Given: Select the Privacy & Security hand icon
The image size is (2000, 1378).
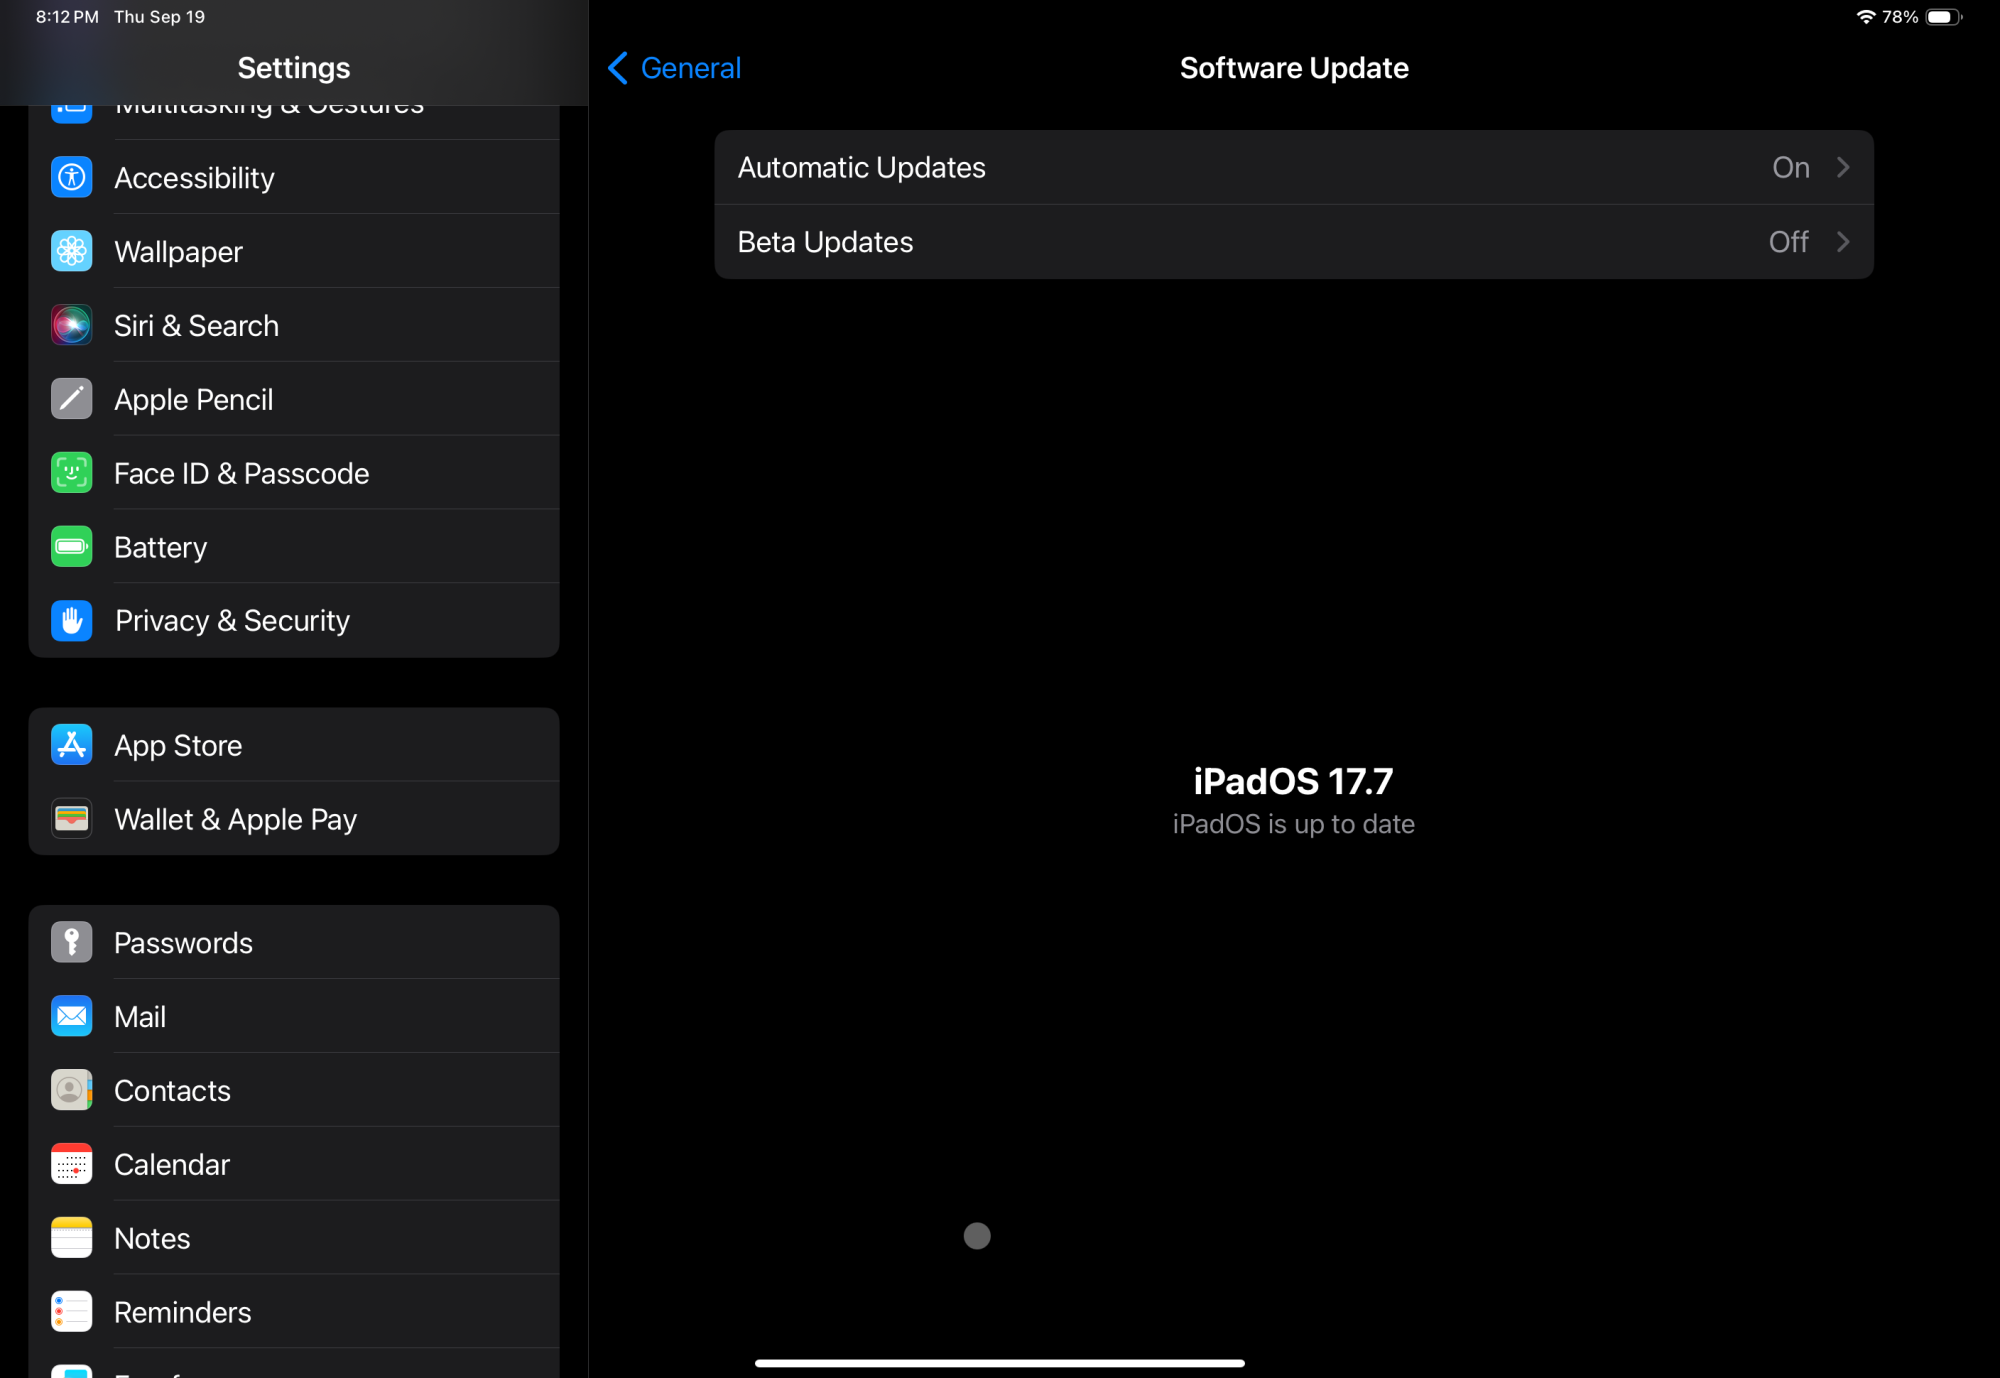Looking at the screenshot, I should point(71,621).
